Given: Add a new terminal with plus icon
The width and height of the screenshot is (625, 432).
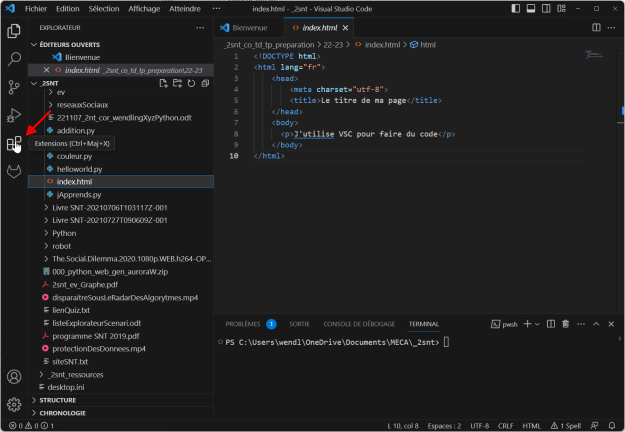Looking at the screenshot, I should tap(527, 324).
